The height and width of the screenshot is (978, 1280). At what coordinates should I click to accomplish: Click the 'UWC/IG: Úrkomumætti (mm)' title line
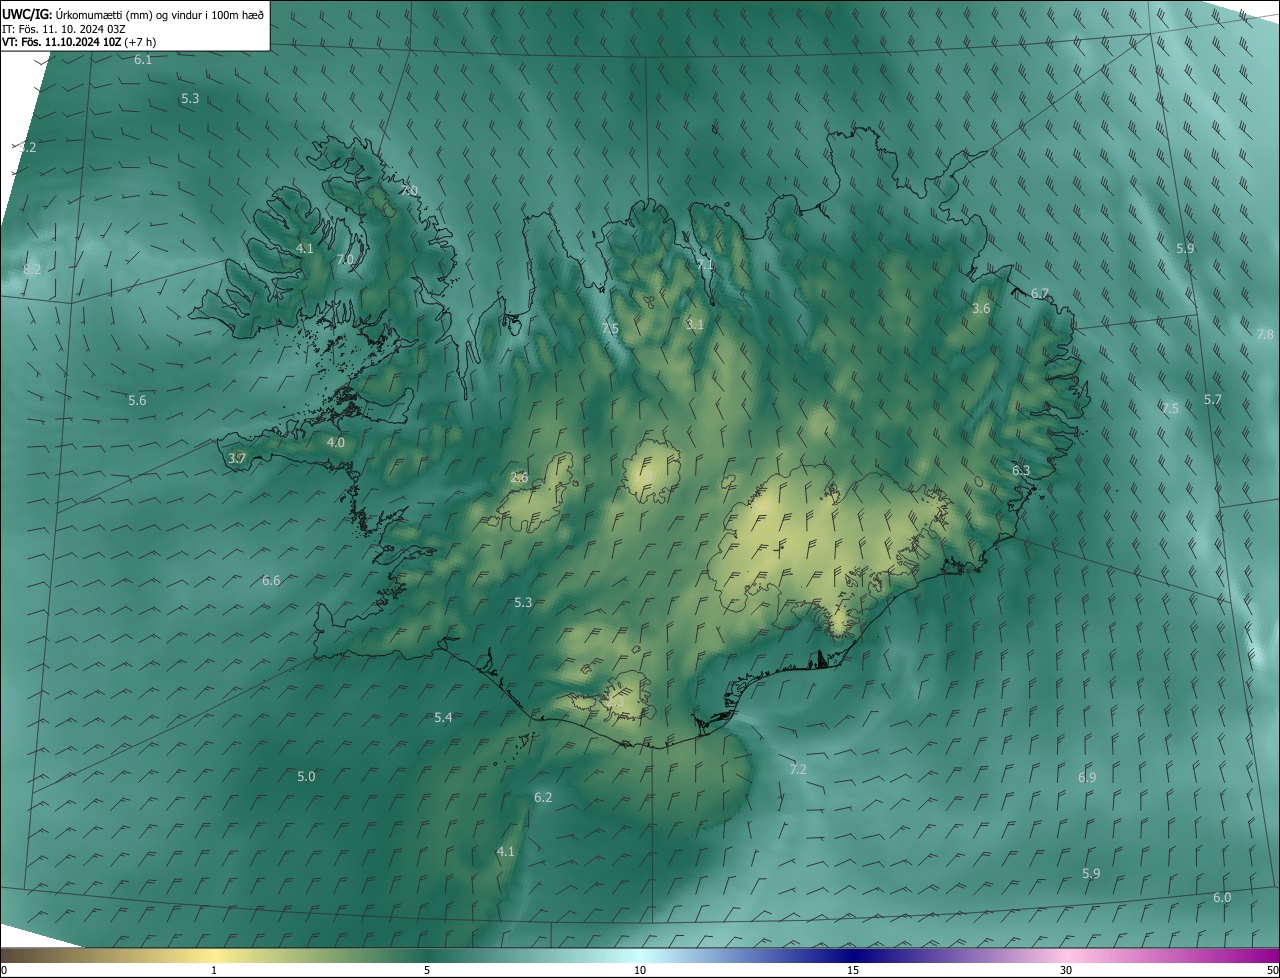(132, 14)
